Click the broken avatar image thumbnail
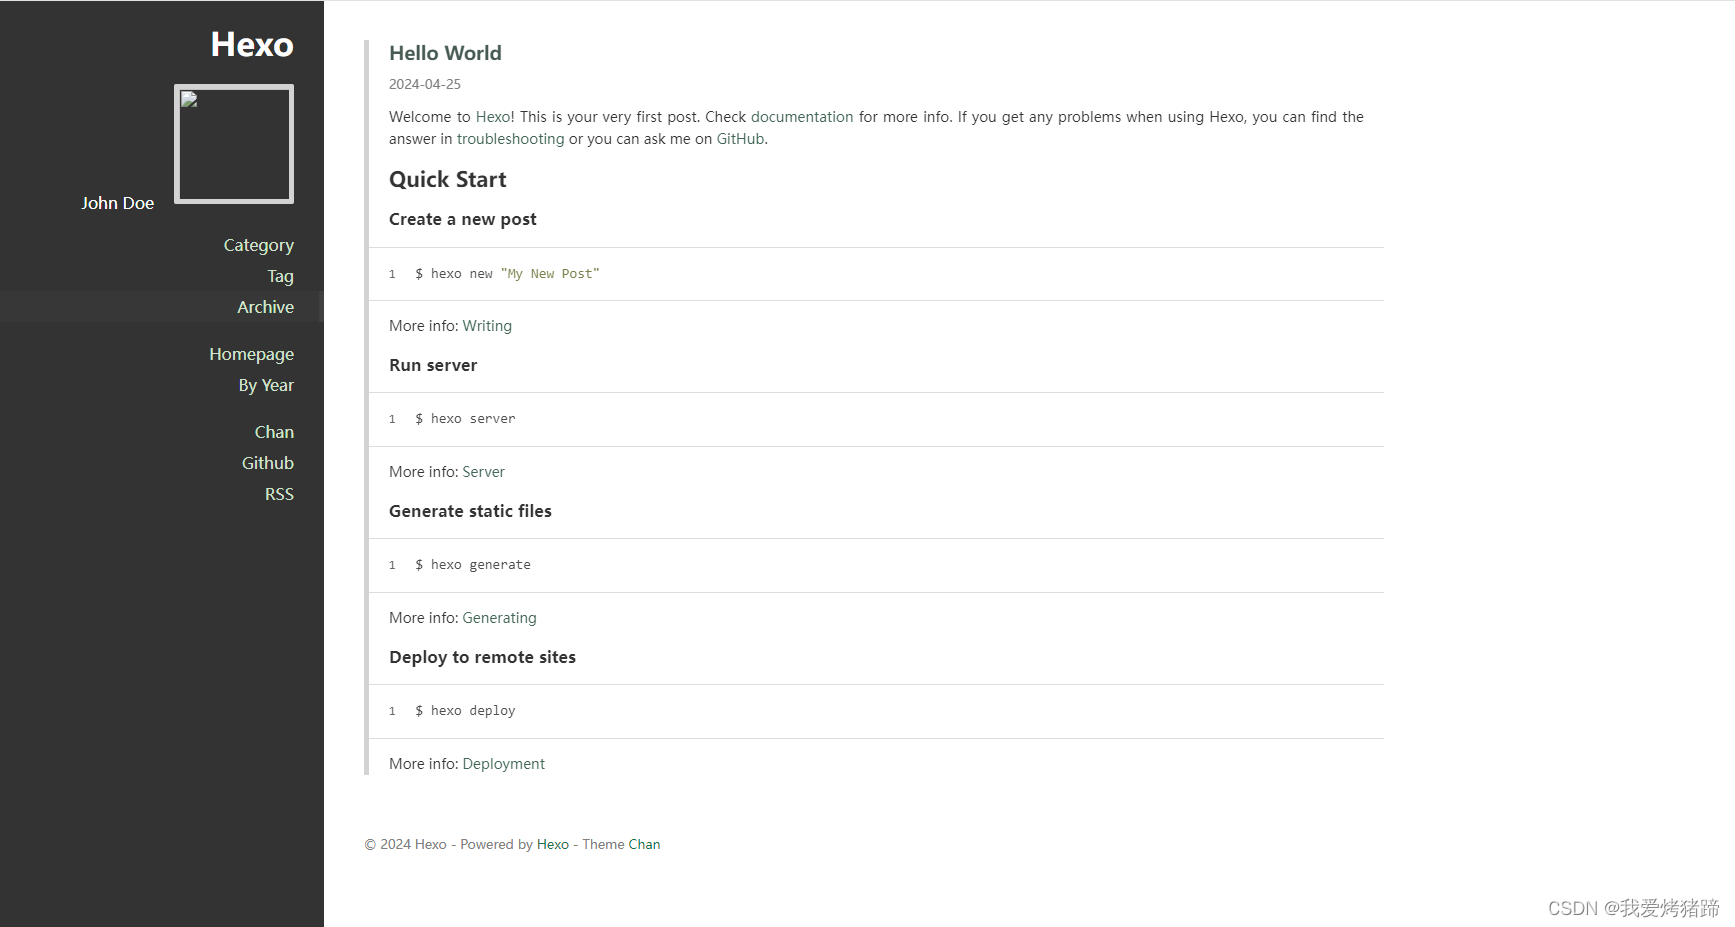The width and height of the screenshot is (1735, 927). pos(234,144)
